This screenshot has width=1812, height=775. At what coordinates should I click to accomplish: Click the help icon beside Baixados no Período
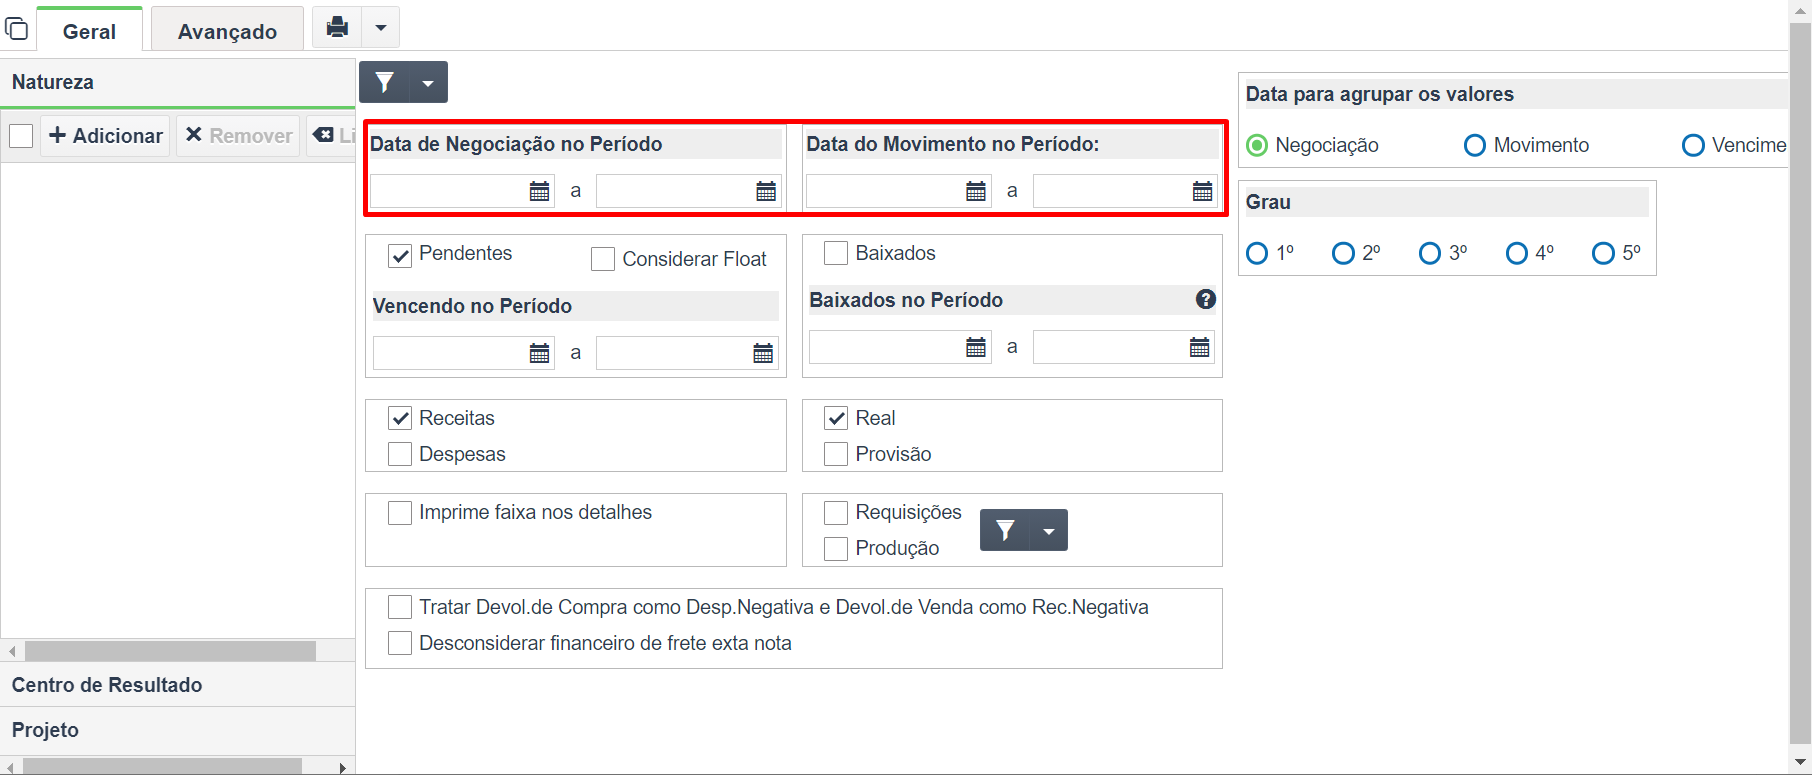[x=1206, y=299]
